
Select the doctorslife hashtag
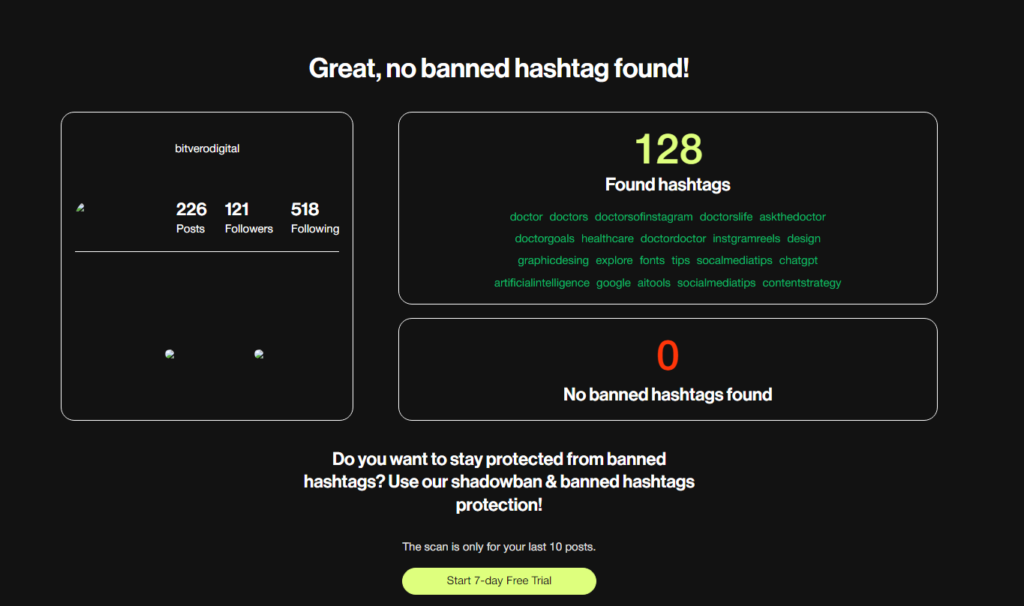(x=726, y=217)
